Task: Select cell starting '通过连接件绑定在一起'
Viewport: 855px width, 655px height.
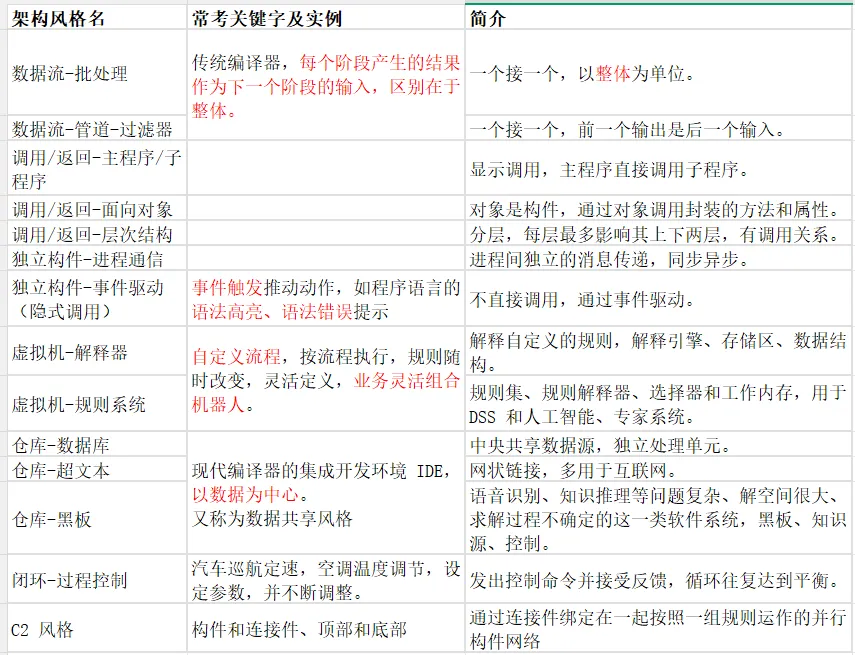Action: pos(658,628)
